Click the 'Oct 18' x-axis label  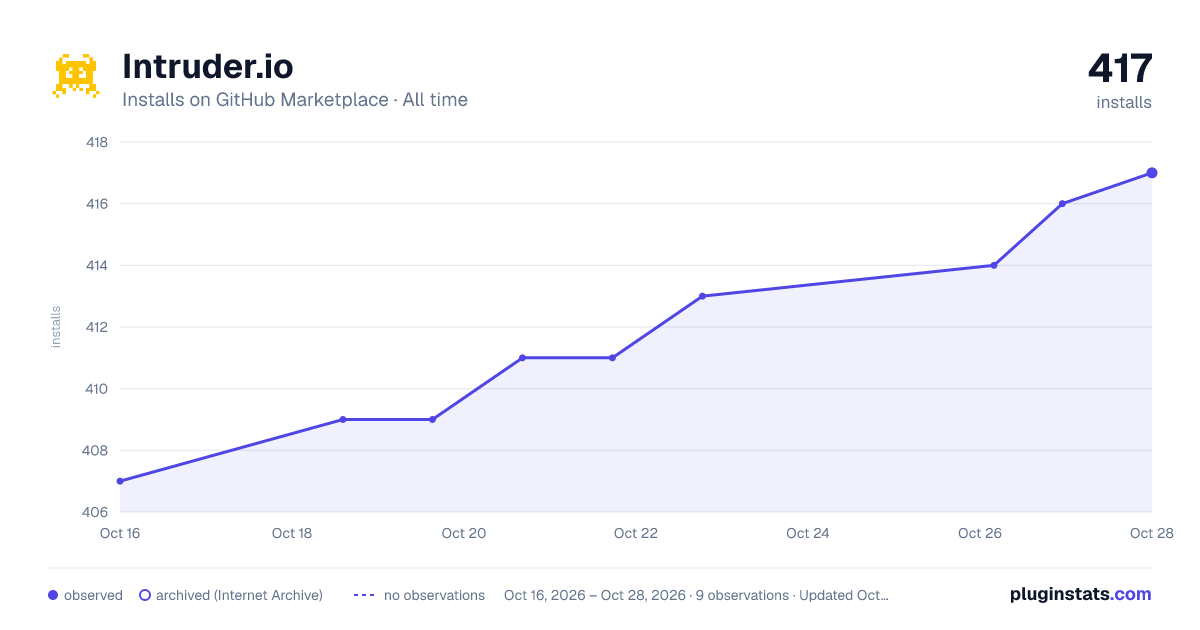point(292,533)
